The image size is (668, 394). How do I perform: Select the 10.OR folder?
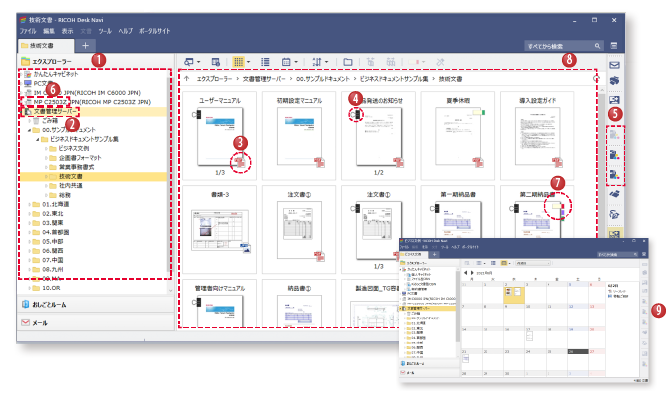pos(51,288)
